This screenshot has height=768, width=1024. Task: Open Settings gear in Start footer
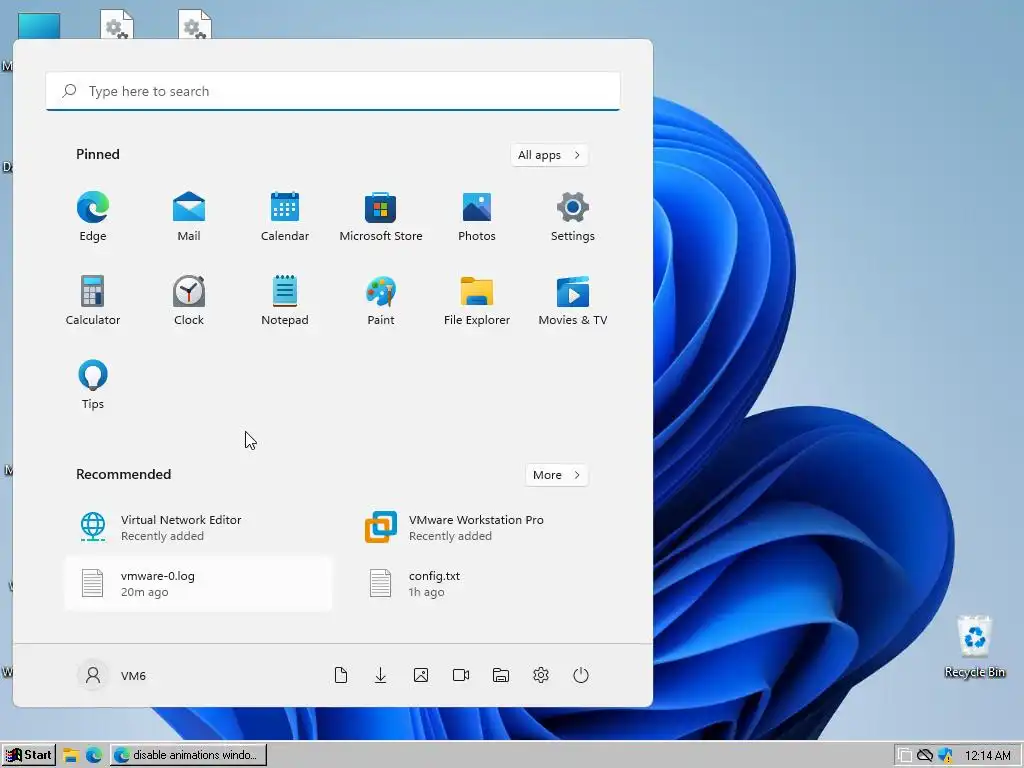pyautogui.click(x=541, y=675)
